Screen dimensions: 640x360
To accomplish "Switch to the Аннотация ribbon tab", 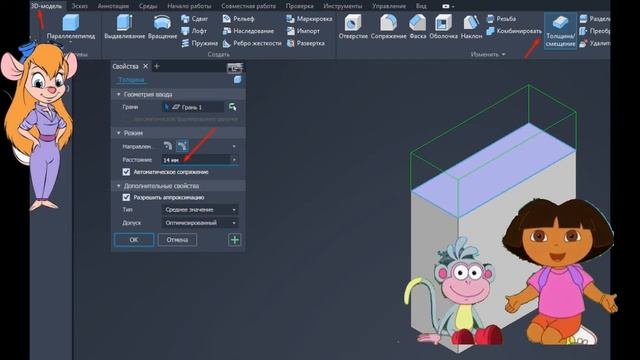I will click(x=113, y=6).
